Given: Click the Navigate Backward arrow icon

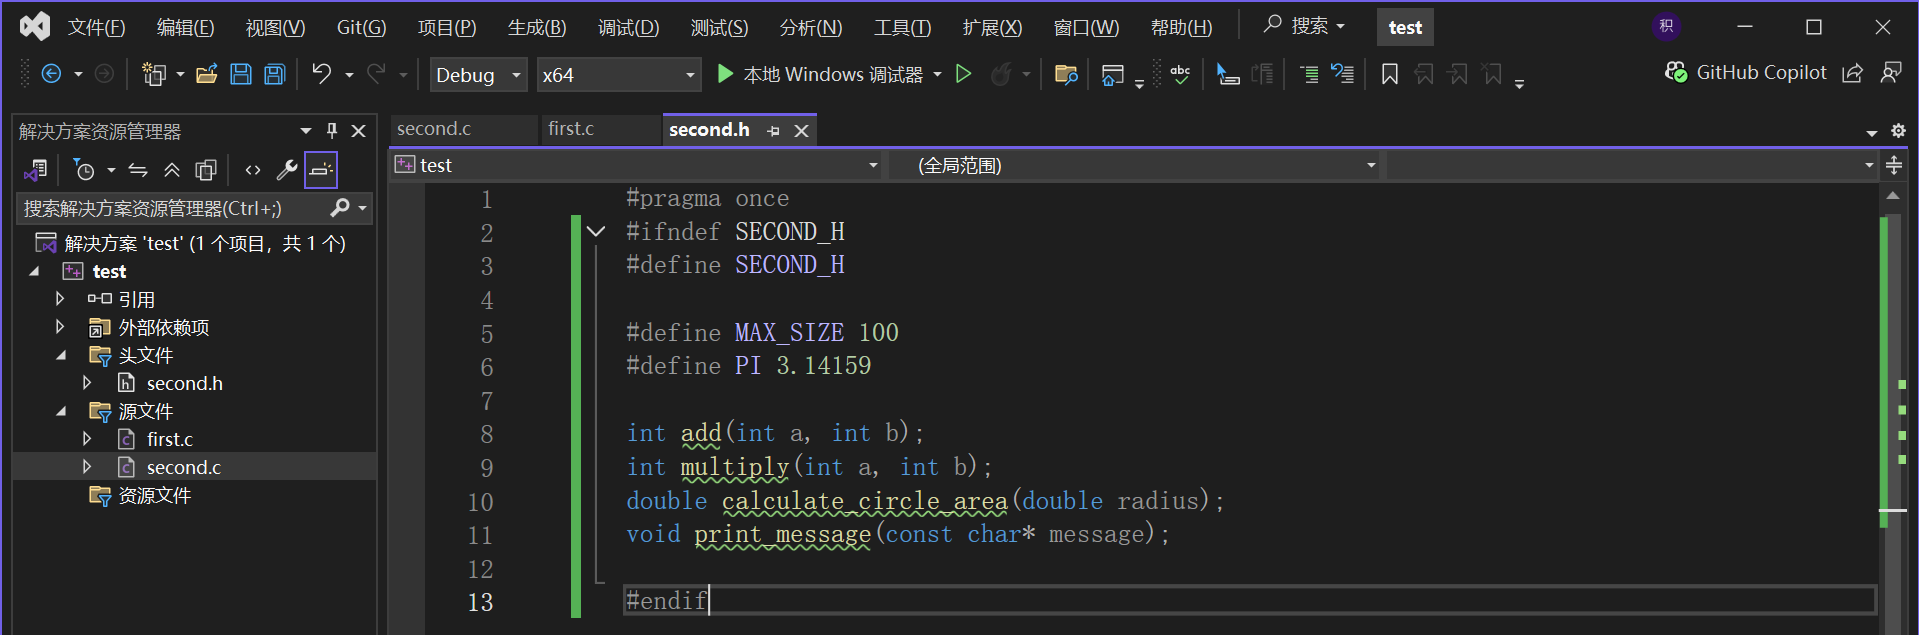Looking at the screenshot, I should (x=51, y=74).
